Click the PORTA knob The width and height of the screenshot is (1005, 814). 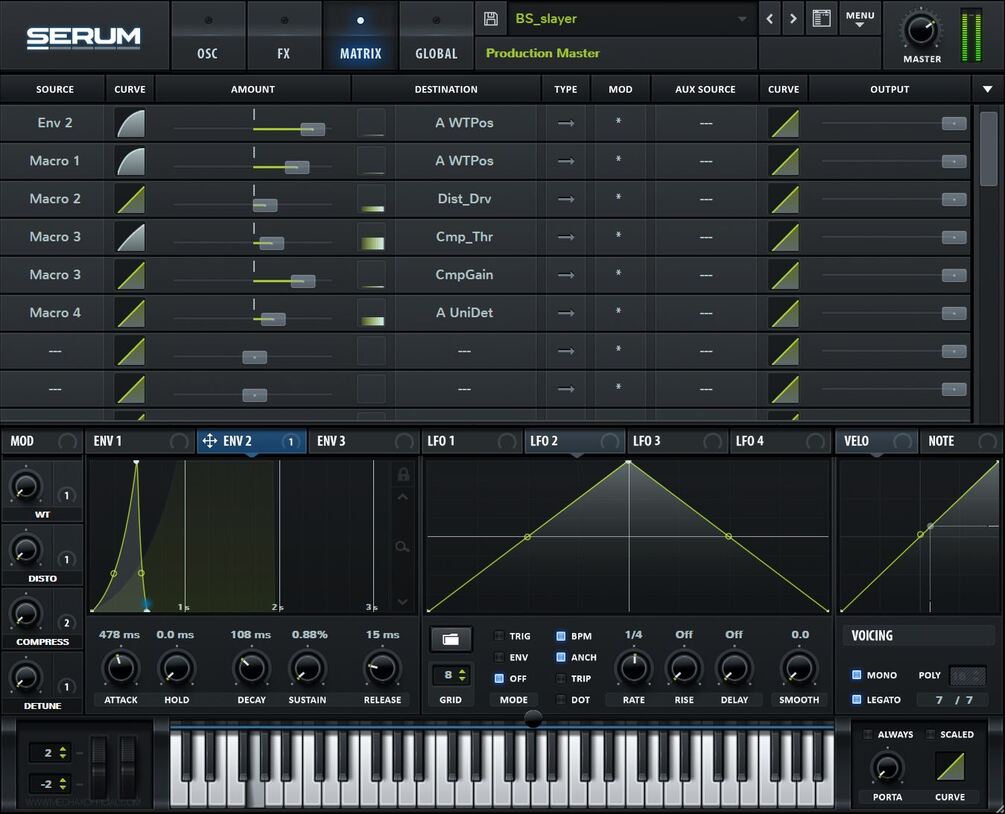tap(887, 767)
